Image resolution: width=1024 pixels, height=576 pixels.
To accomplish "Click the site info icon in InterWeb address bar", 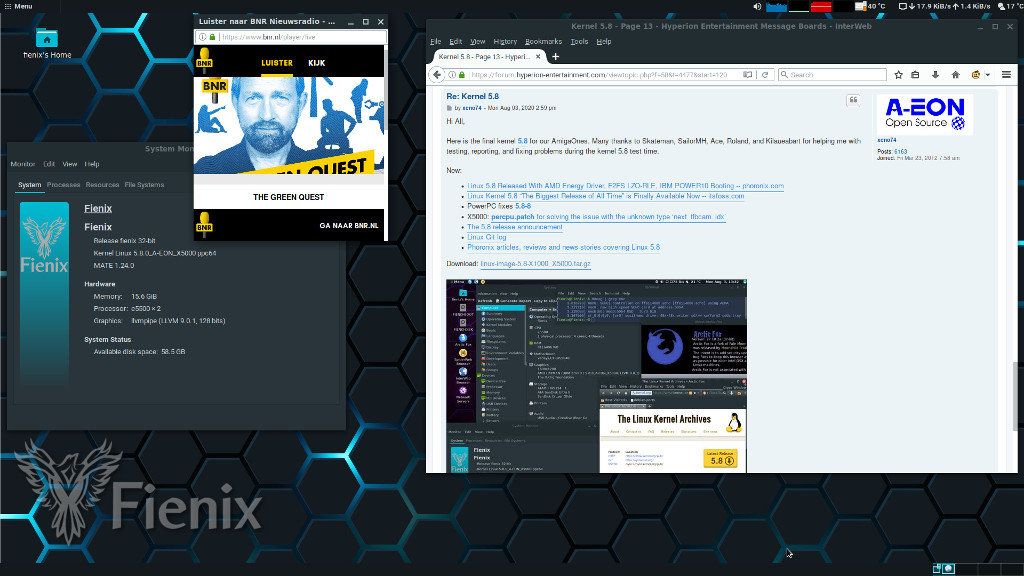I will [x=452, y=74].
